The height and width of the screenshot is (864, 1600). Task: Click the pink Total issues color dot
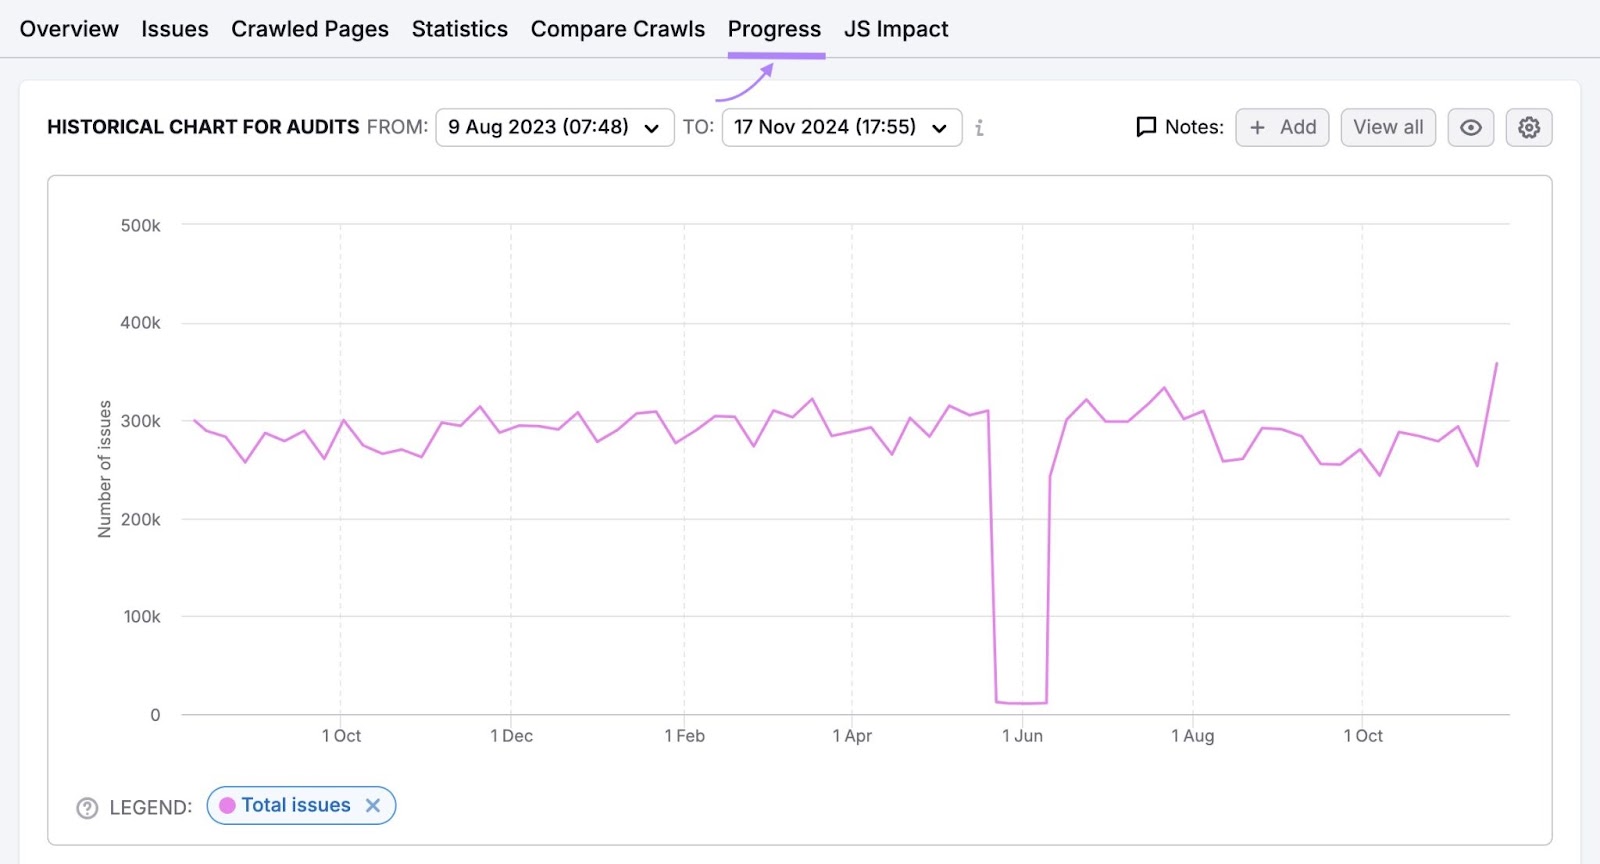coord(227,805)
